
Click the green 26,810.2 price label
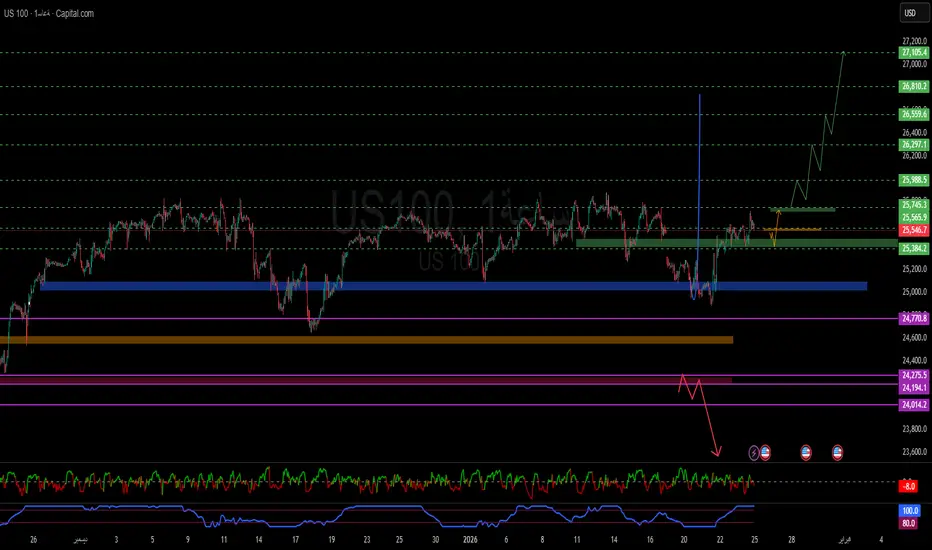914,87
